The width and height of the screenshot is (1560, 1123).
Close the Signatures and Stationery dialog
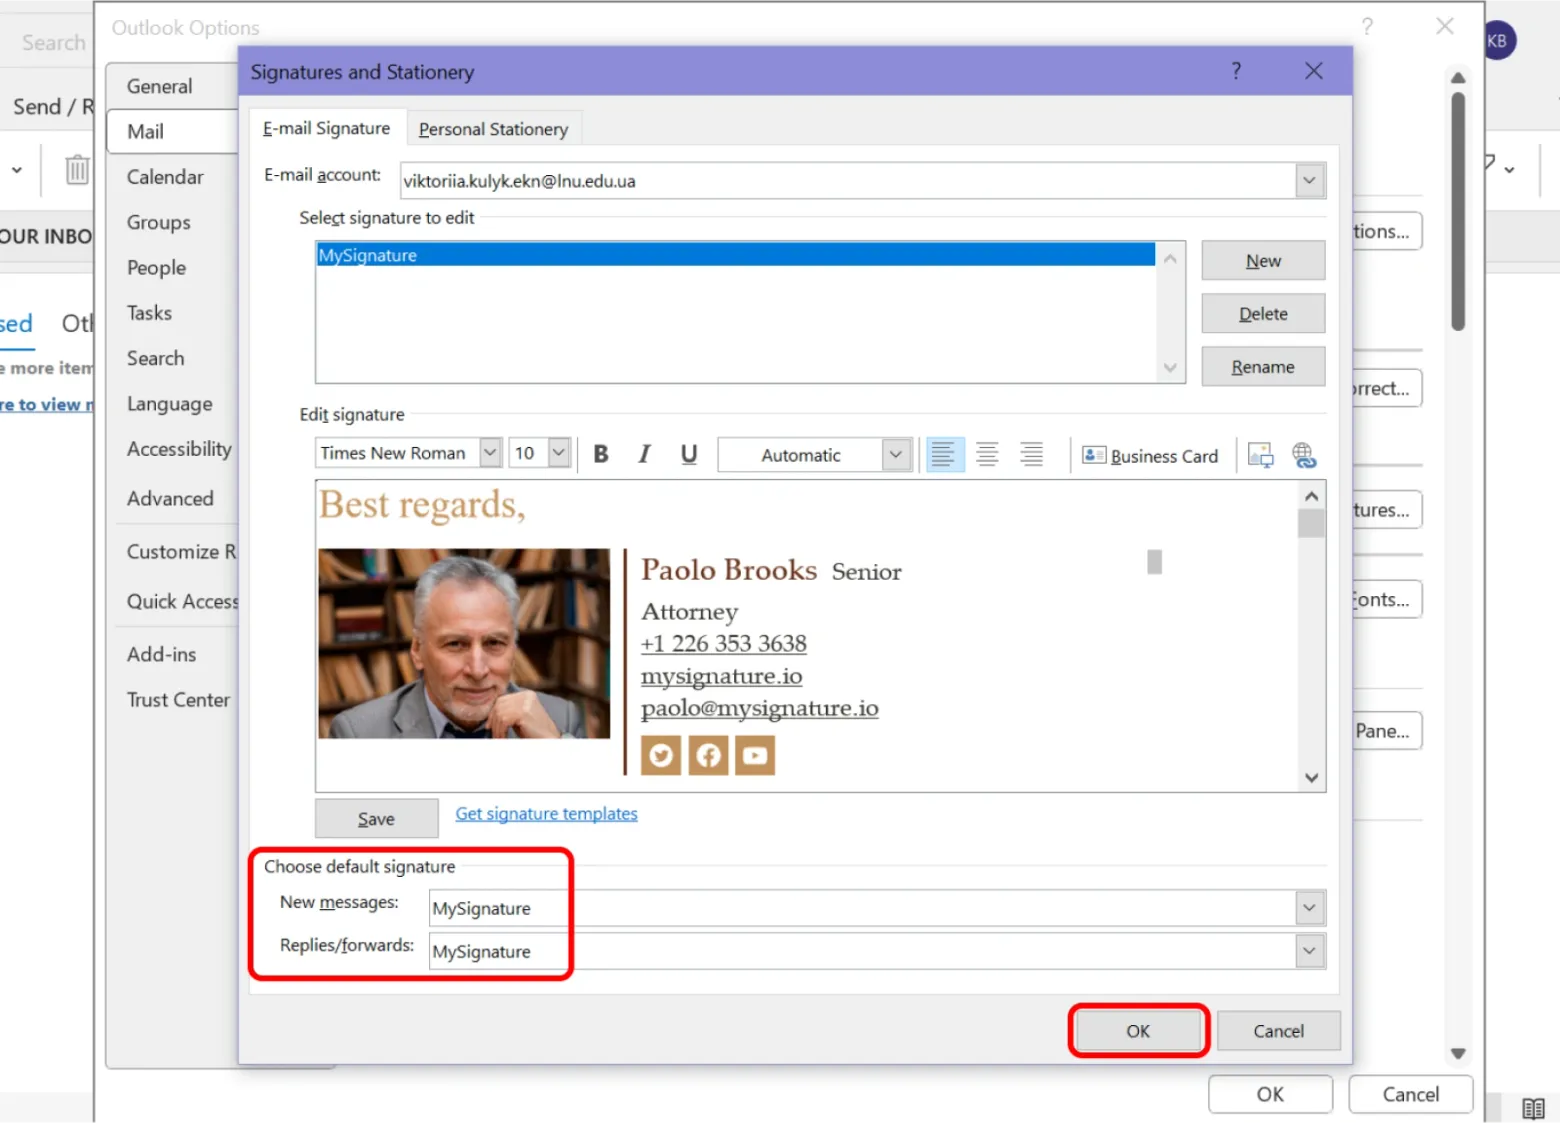click(1314, 71)
